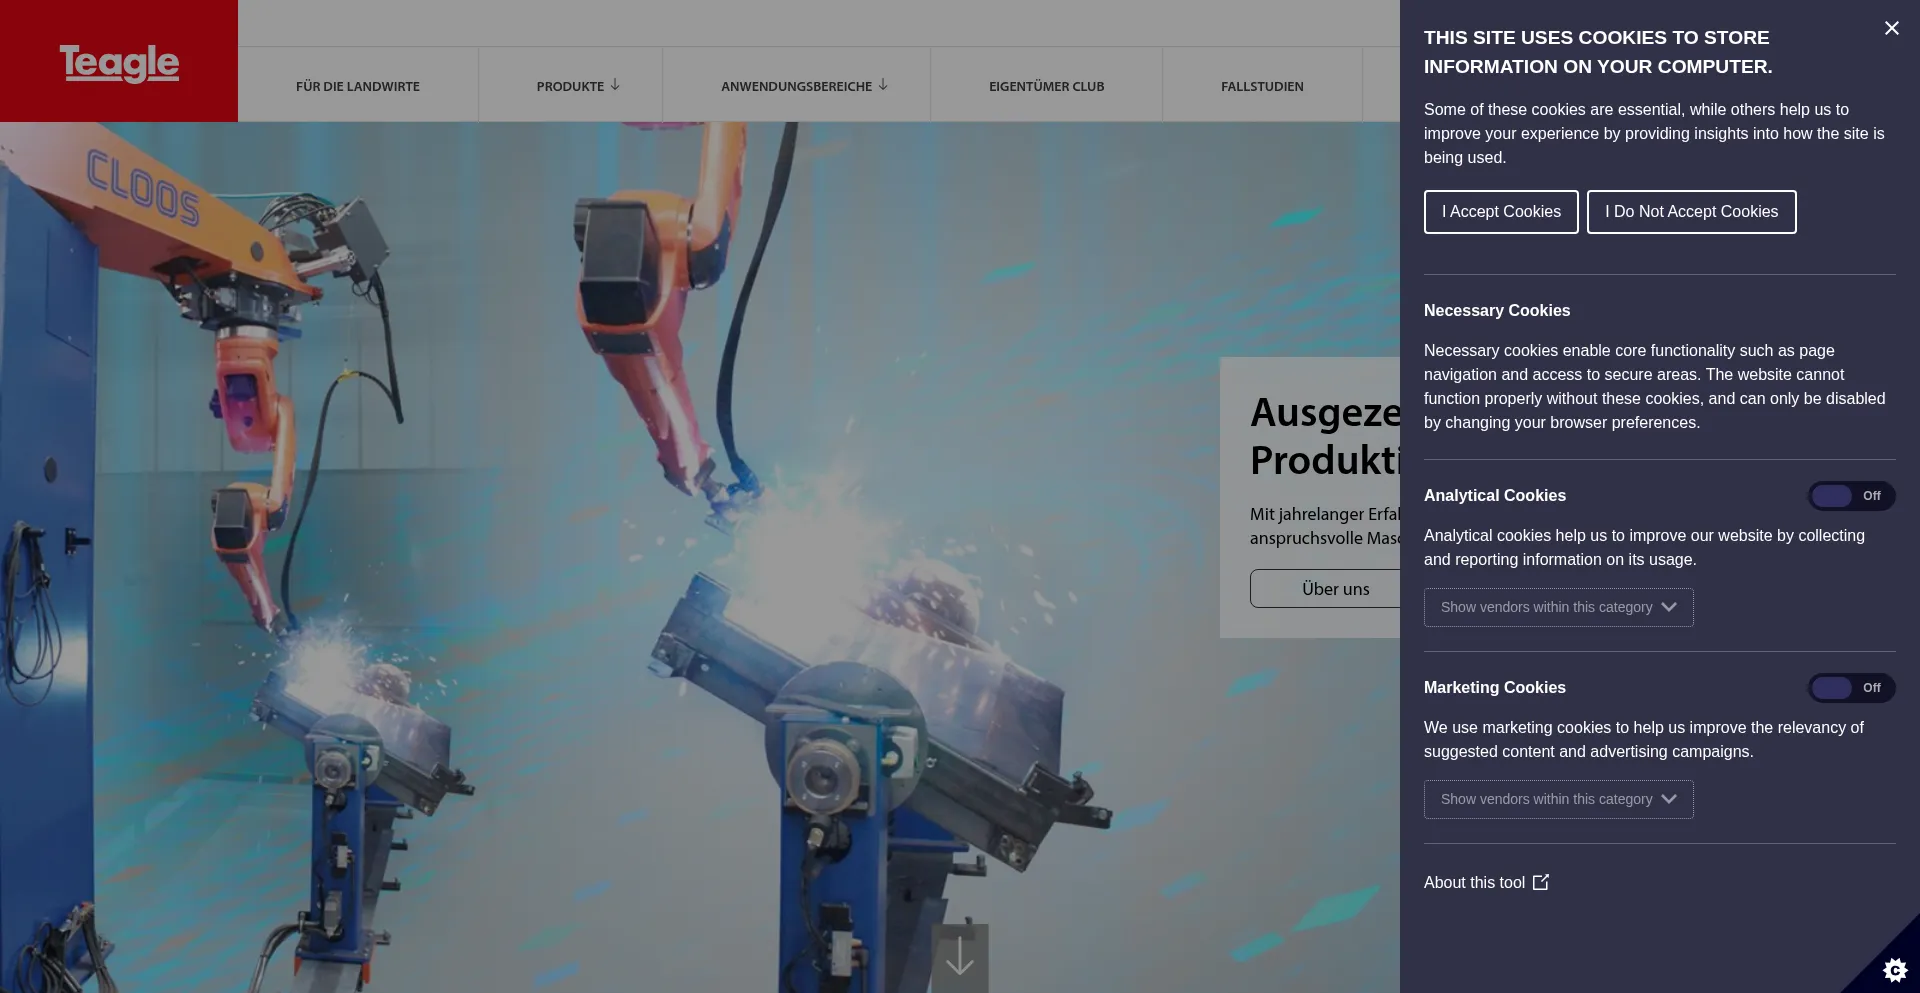Enable the Analytical Cookies toggle
1920x993 pixels.
click(x=1850, y=496)
